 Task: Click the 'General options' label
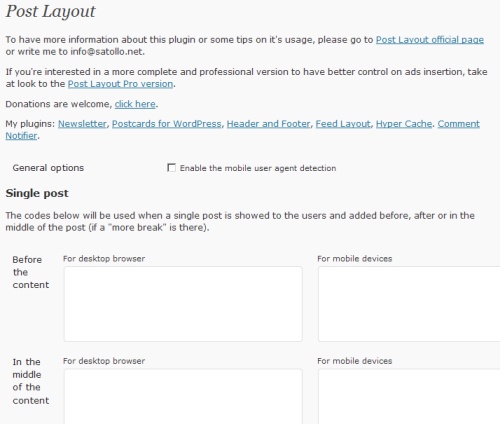(x=48, y=168)
